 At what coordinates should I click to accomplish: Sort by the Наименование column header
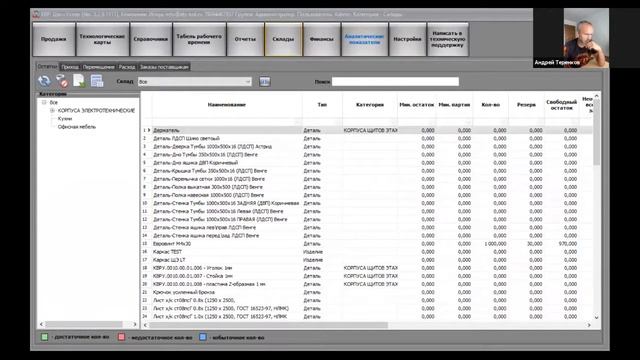(x=227, y=105)
